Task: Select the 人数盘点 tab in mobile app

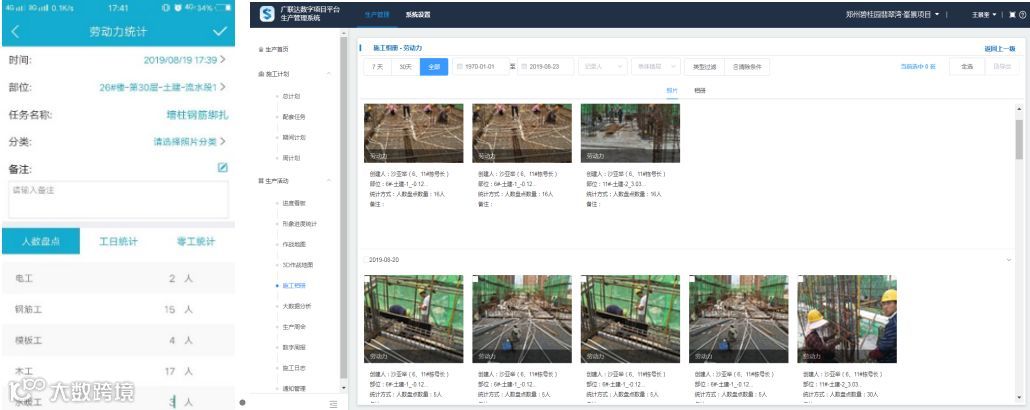Action: point(41,241)
